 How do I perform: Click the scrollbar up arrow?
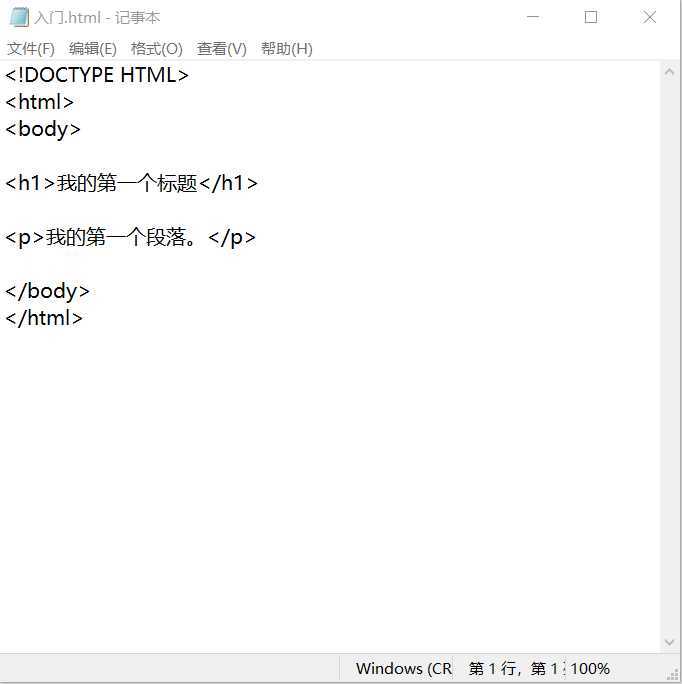[669, 72]
